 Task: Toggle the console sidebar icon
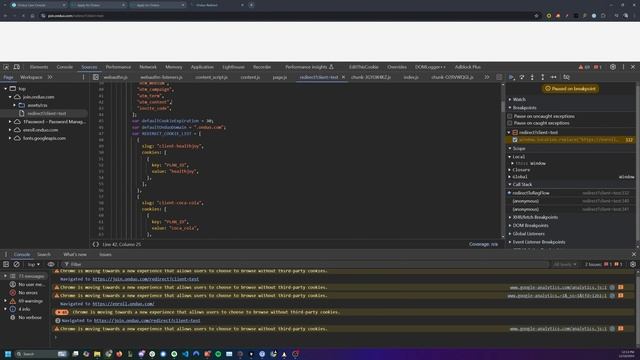(6, 264)
